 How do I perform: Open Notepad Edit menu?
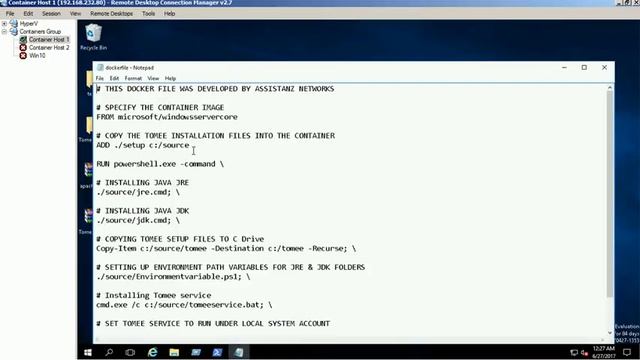click(x=114, y=78)
